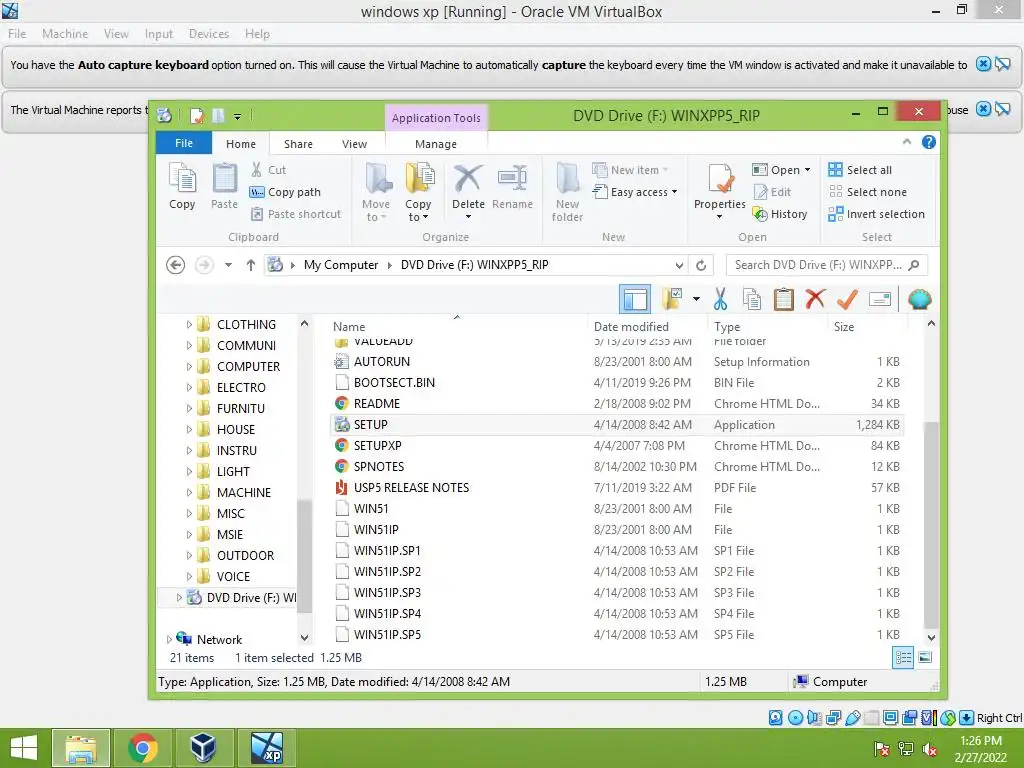The width and height of the screenshot is (1024, 768).
Task: Sort by Date modified column header
Action: (631, 327)
